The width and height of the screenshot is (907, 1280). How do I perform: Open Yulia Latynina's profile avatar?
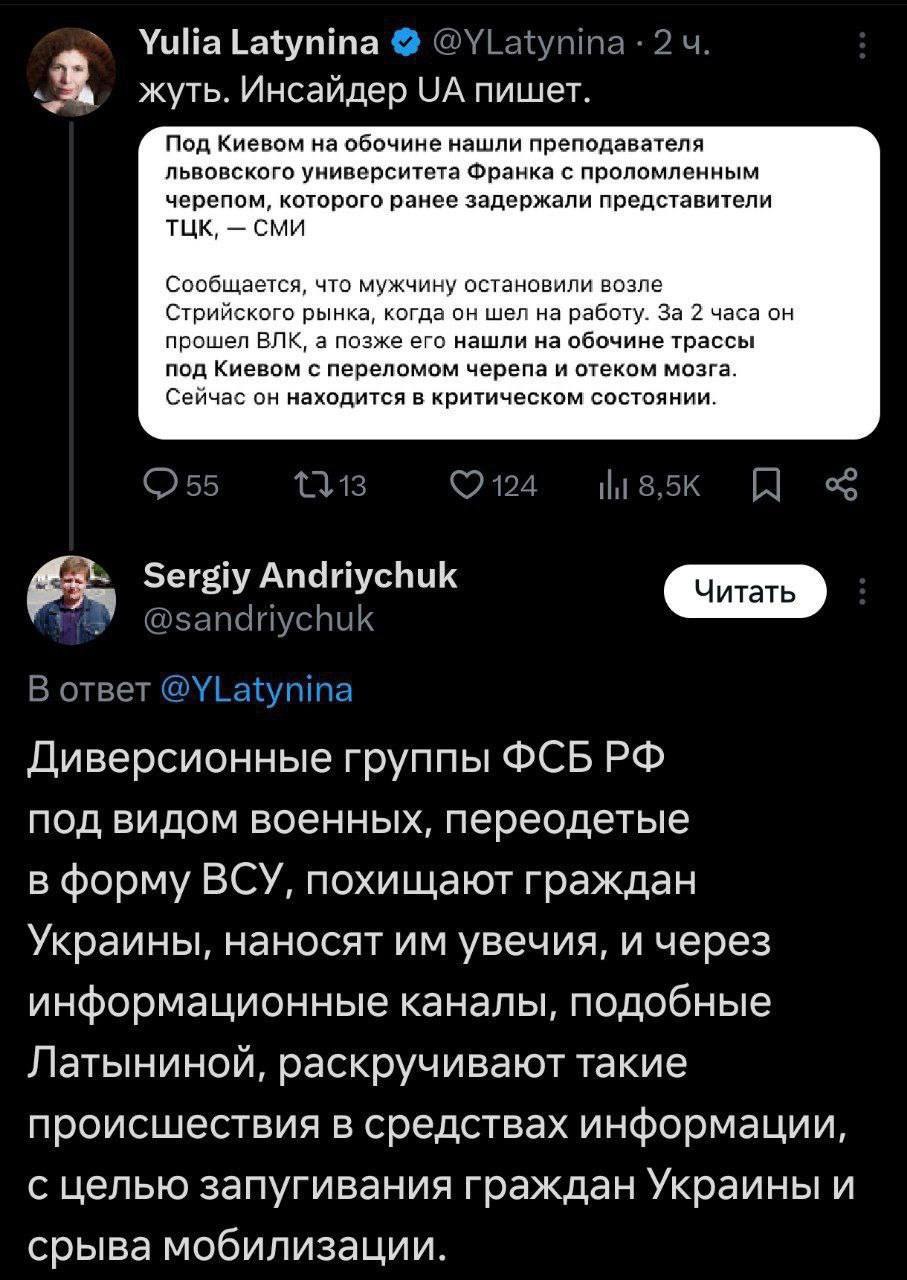(71, 71)
